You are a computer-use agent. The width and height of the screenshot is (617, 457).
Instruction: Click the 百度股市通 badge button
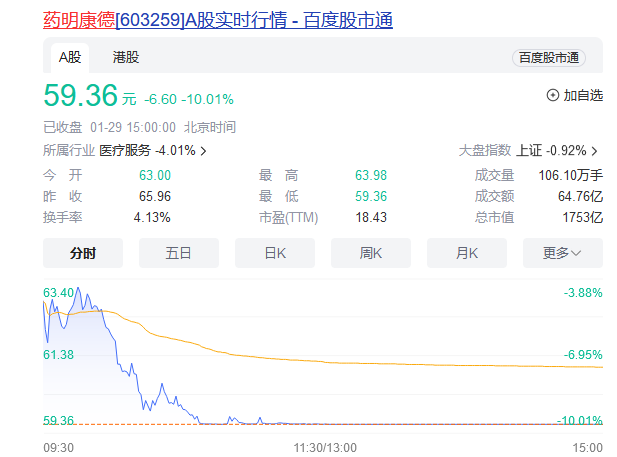(x=549, y=58)
